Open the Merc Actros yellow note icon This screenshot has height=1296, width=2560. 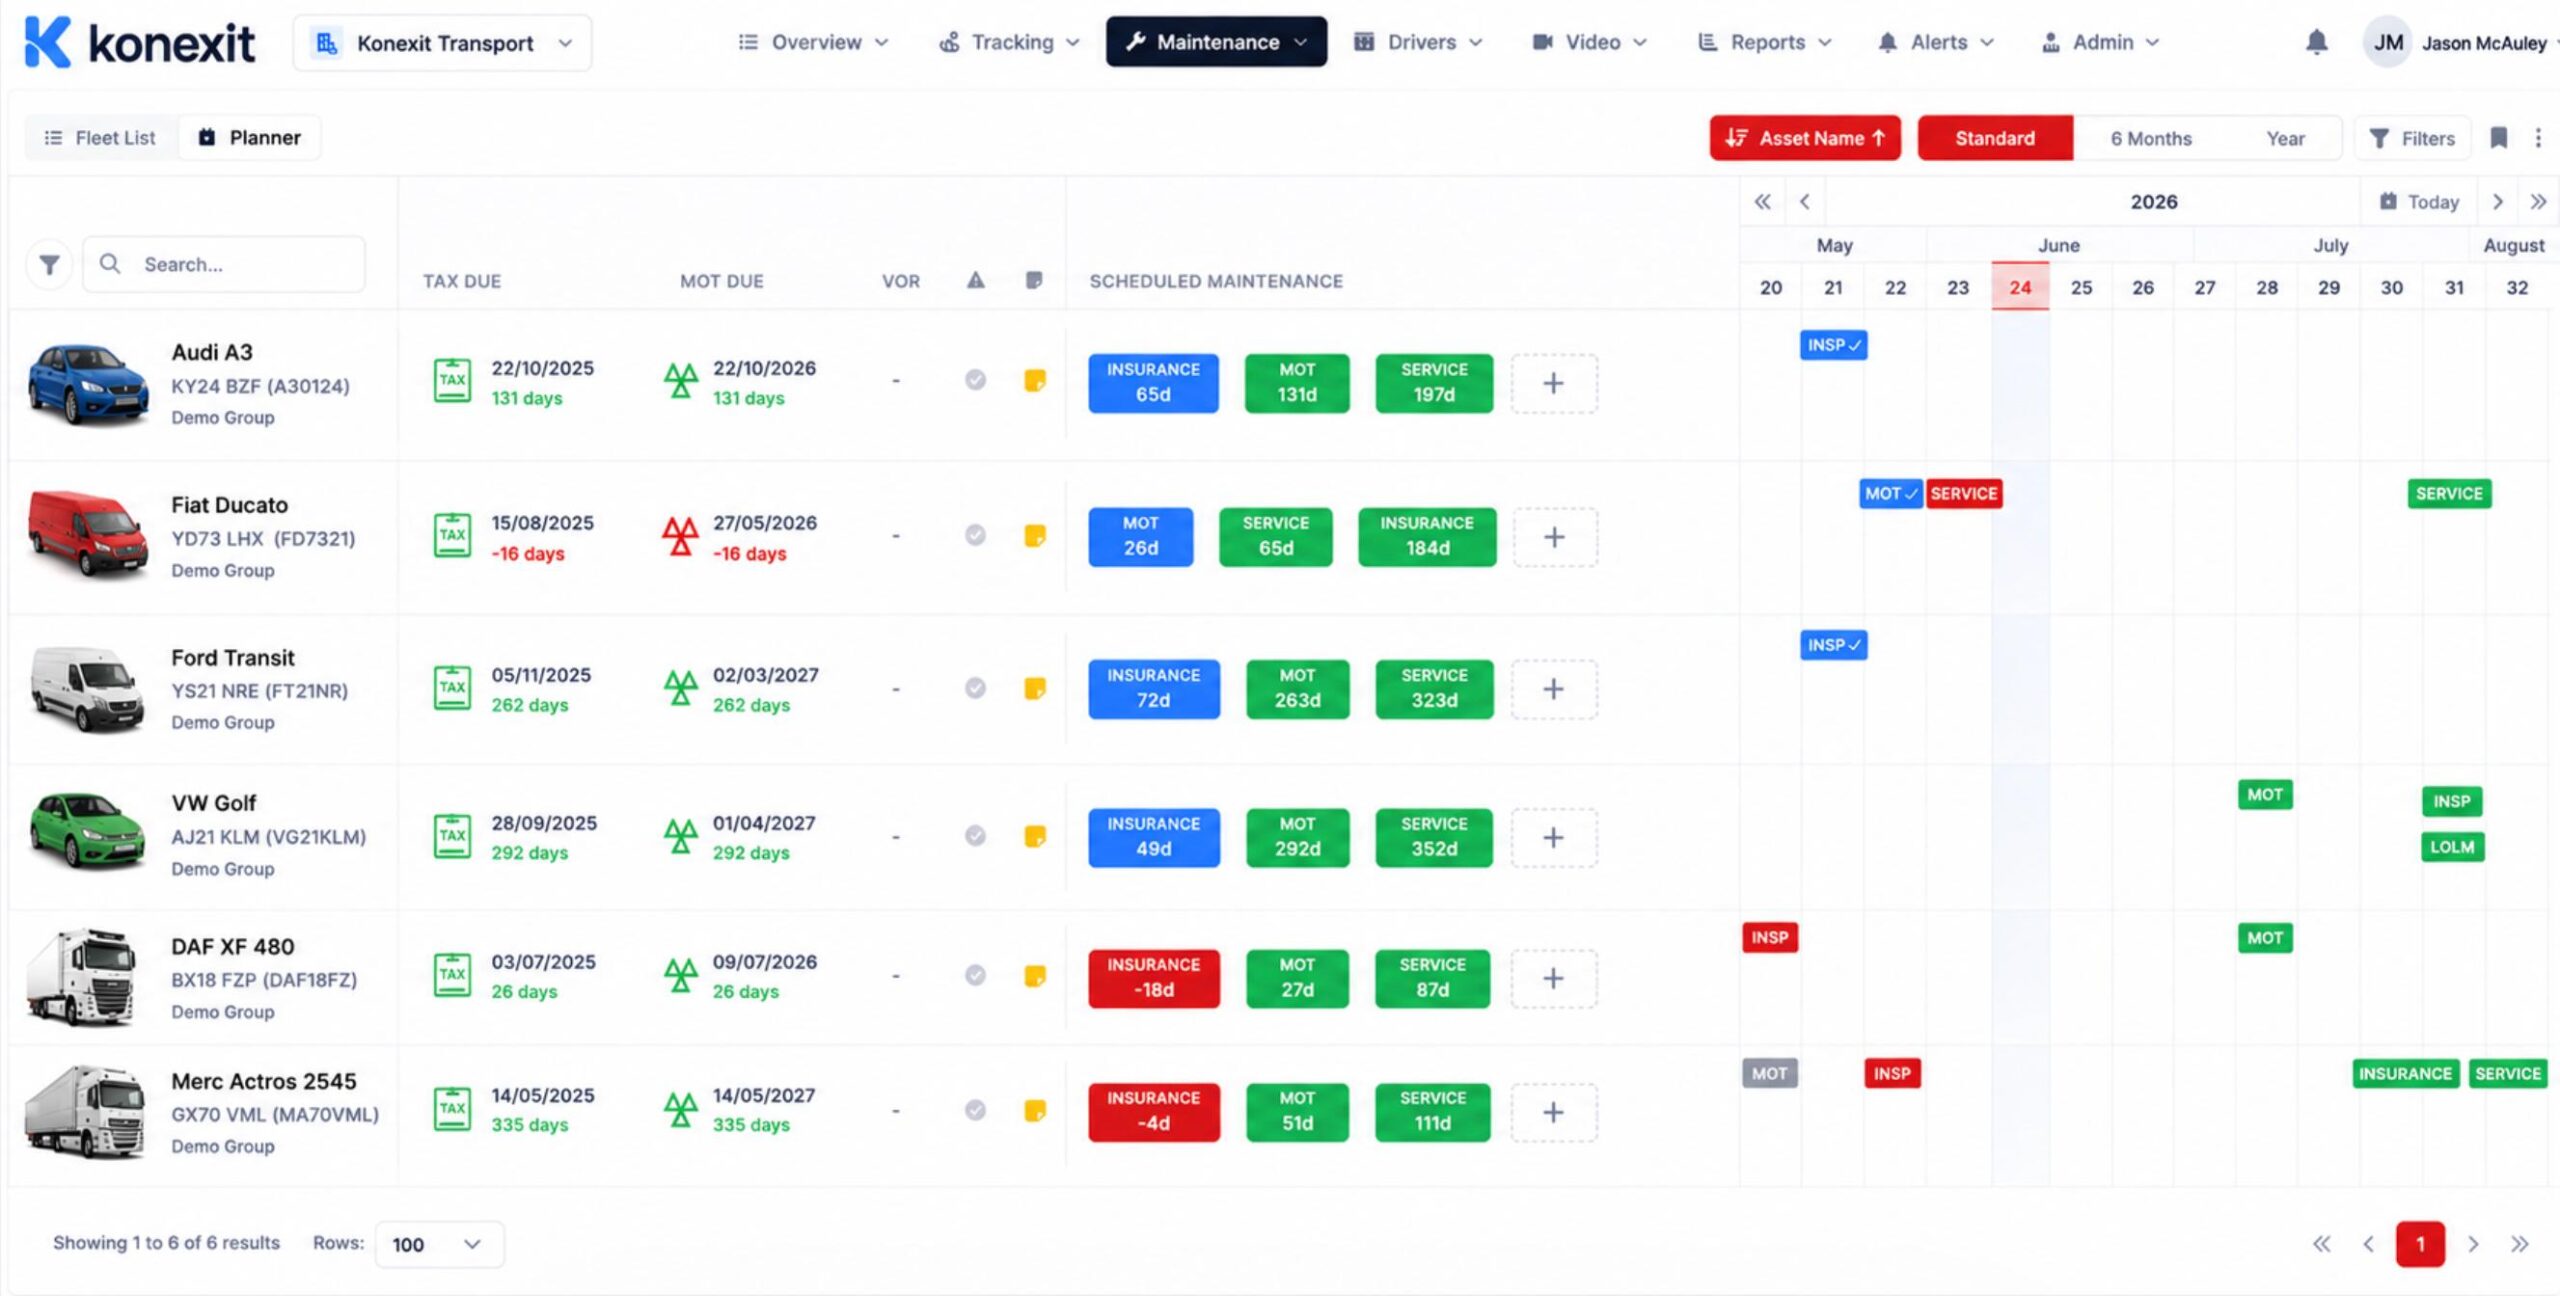click(x=1035, y=1110)
